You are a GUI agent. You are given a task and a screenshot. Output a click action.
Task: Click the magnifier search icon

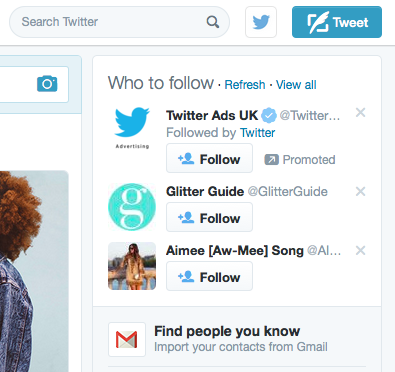coord(213,22)
